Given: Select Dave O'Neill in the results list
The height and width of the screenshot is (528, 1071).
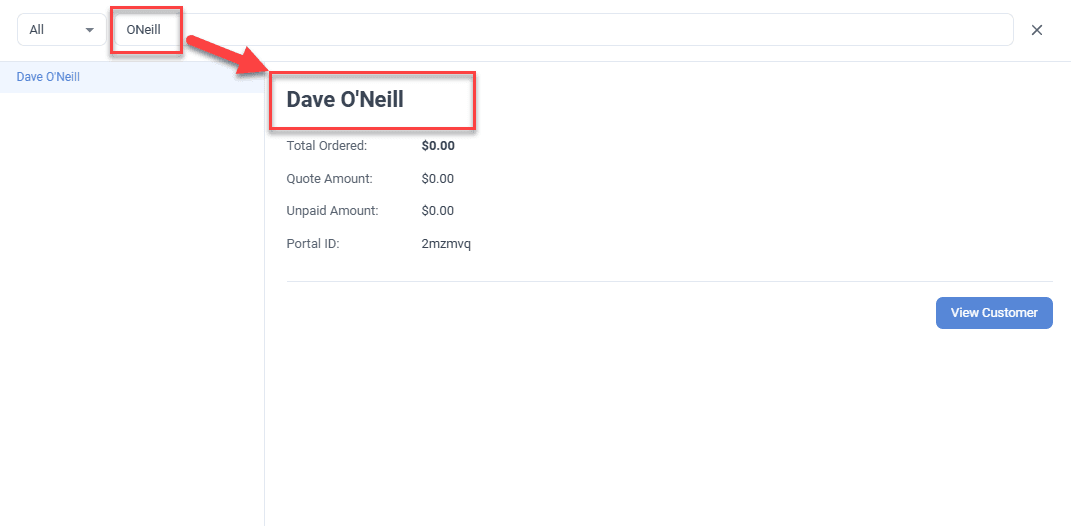Looking at the screenshot, I should click(x=48, y=77).
